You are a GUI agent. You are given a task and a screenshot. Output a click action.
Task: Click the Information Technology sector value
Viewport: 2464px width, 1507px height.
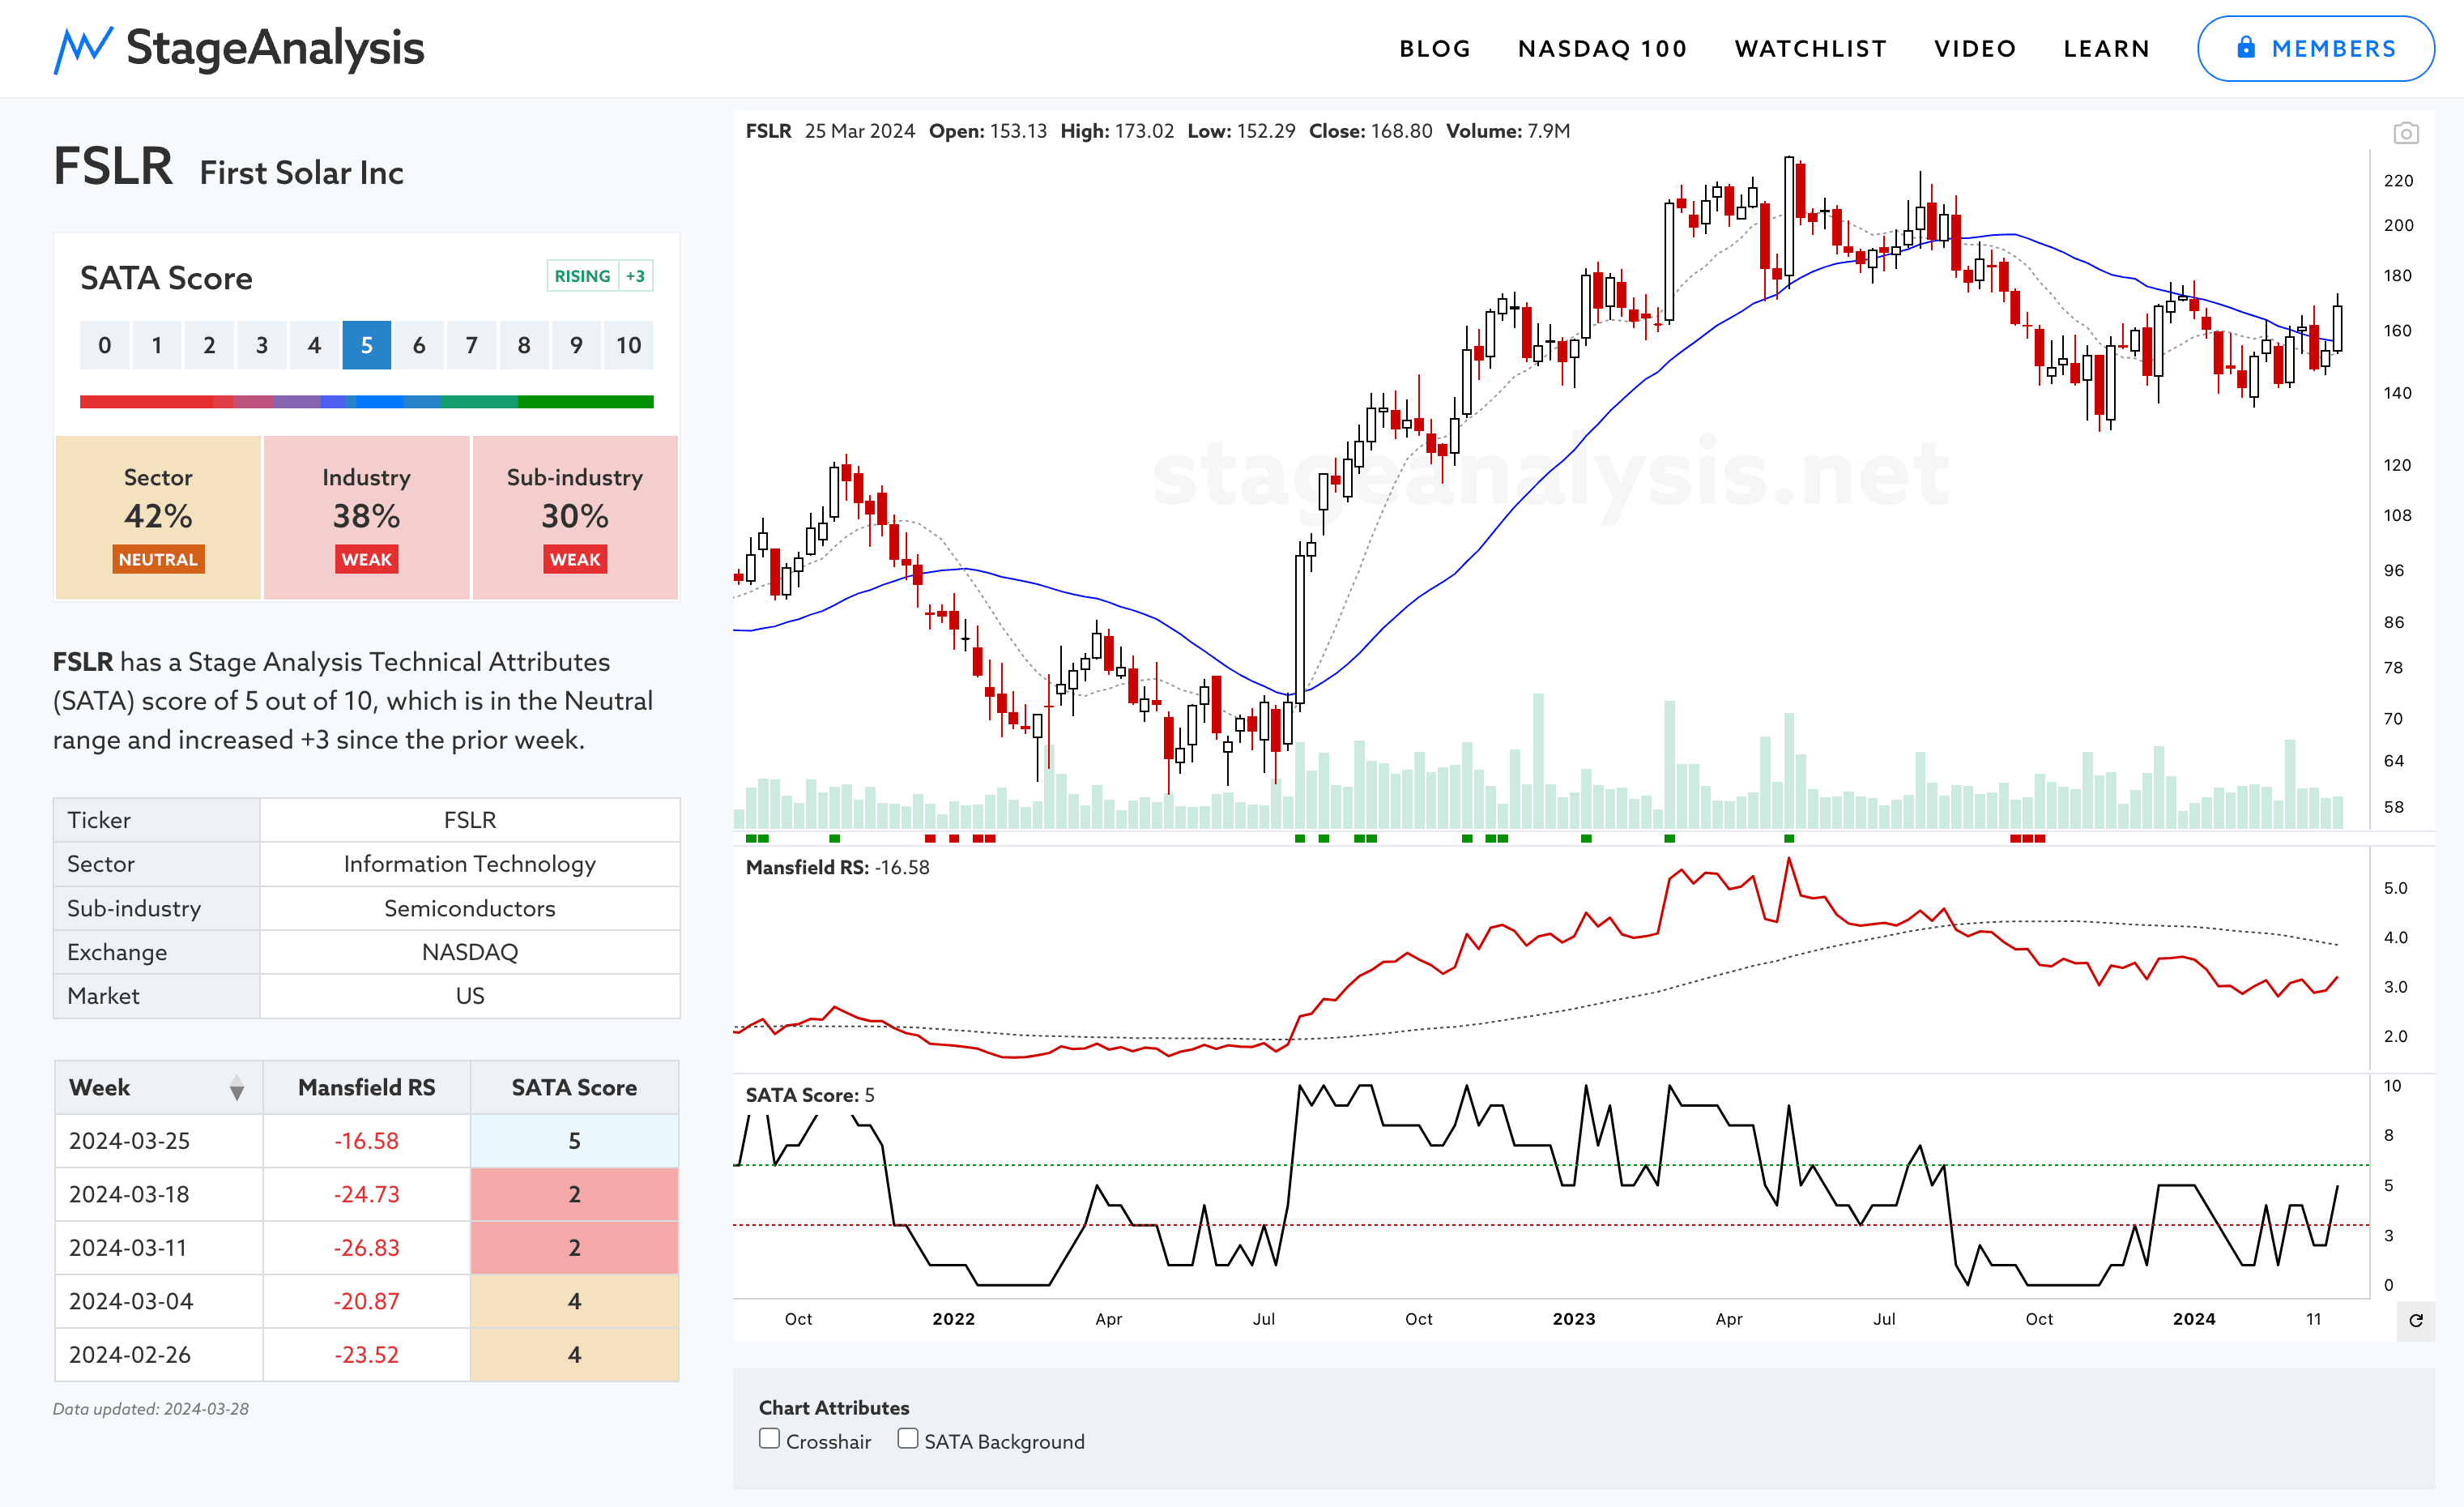click(470, 864)
